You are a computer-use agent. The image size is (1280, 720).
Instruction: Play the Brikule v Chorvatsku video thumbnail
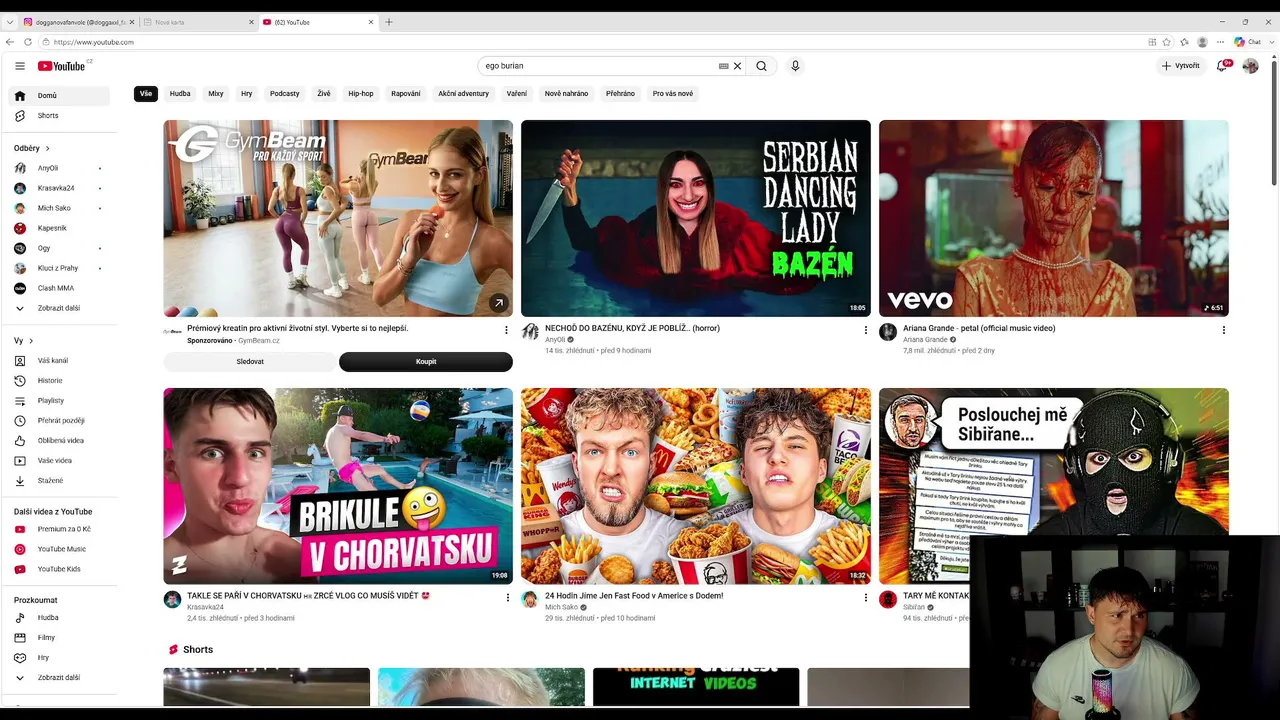(338, 486)
